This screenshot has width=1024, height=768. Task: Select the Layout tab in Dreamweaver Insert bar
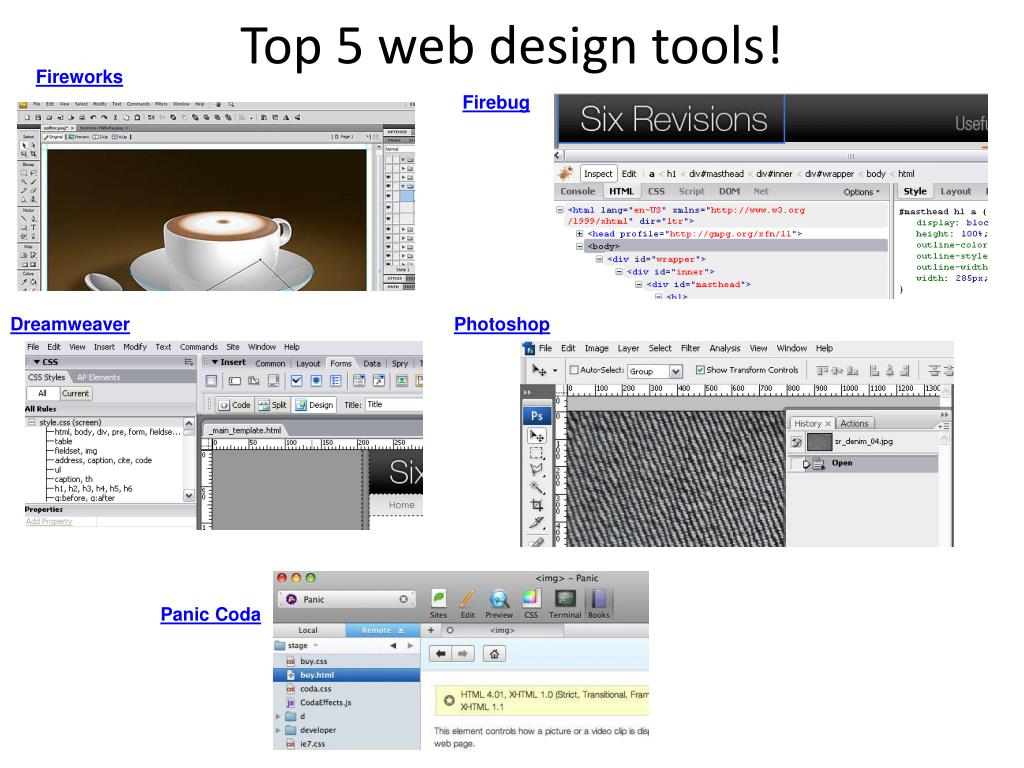point(308,364)
